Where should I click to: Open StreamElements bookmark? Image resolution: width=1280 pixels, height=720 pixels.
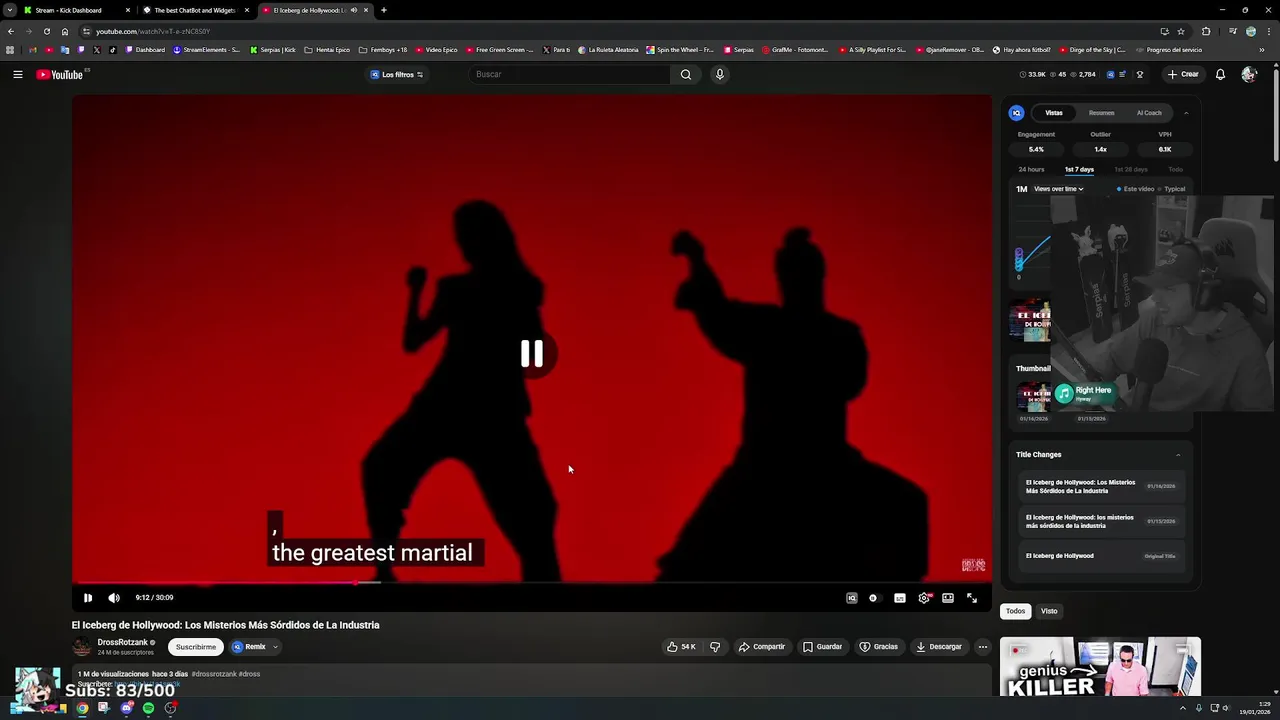coord(207,49)
